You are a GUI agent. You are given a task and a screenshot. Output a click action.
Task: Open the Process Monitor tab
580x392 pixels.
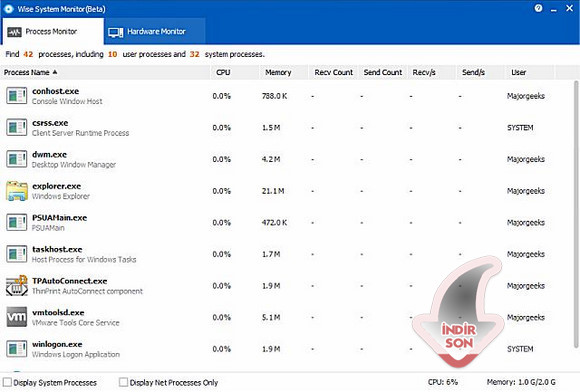click(52, 32)
